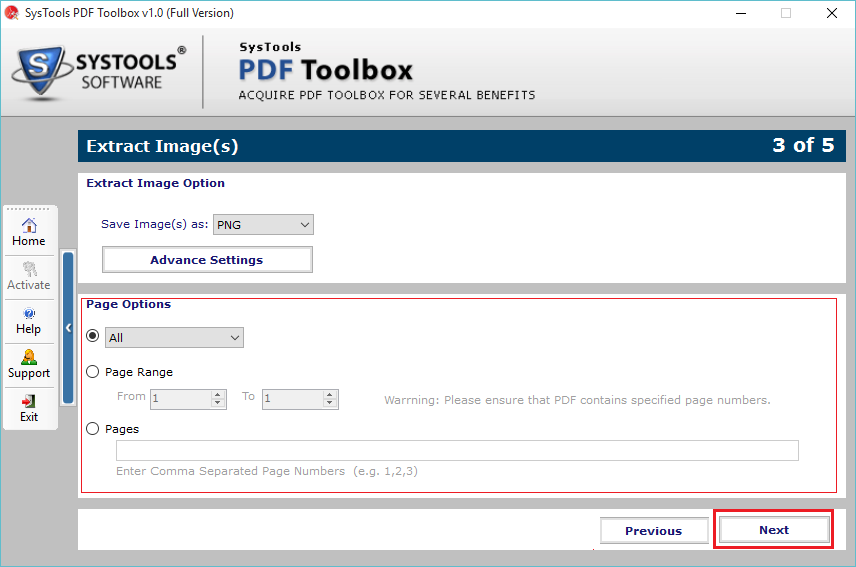Collapse the sidebar with the arrow handle

pos(68,328)
